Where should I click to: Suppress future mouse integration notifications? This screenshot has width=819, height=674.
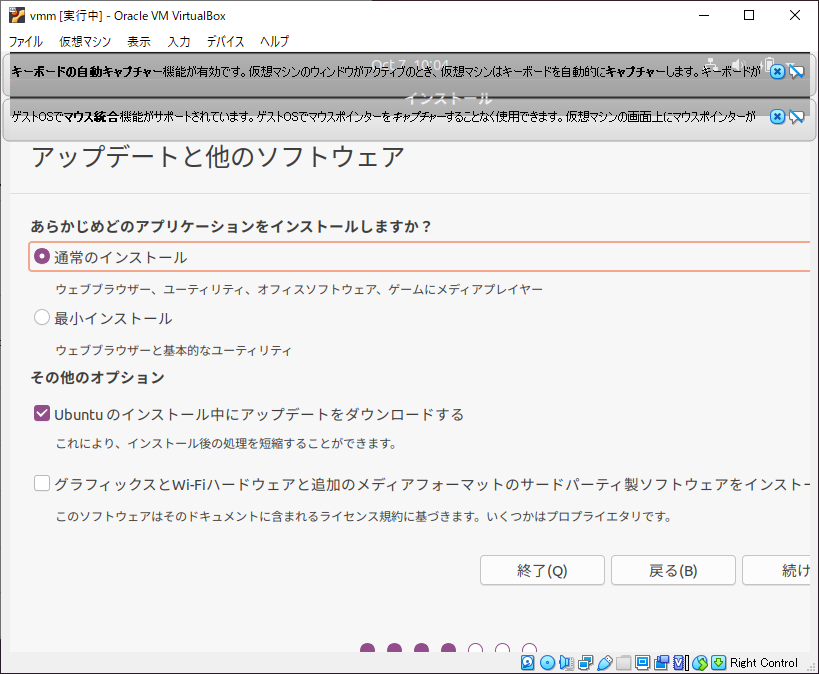point(797,117)
